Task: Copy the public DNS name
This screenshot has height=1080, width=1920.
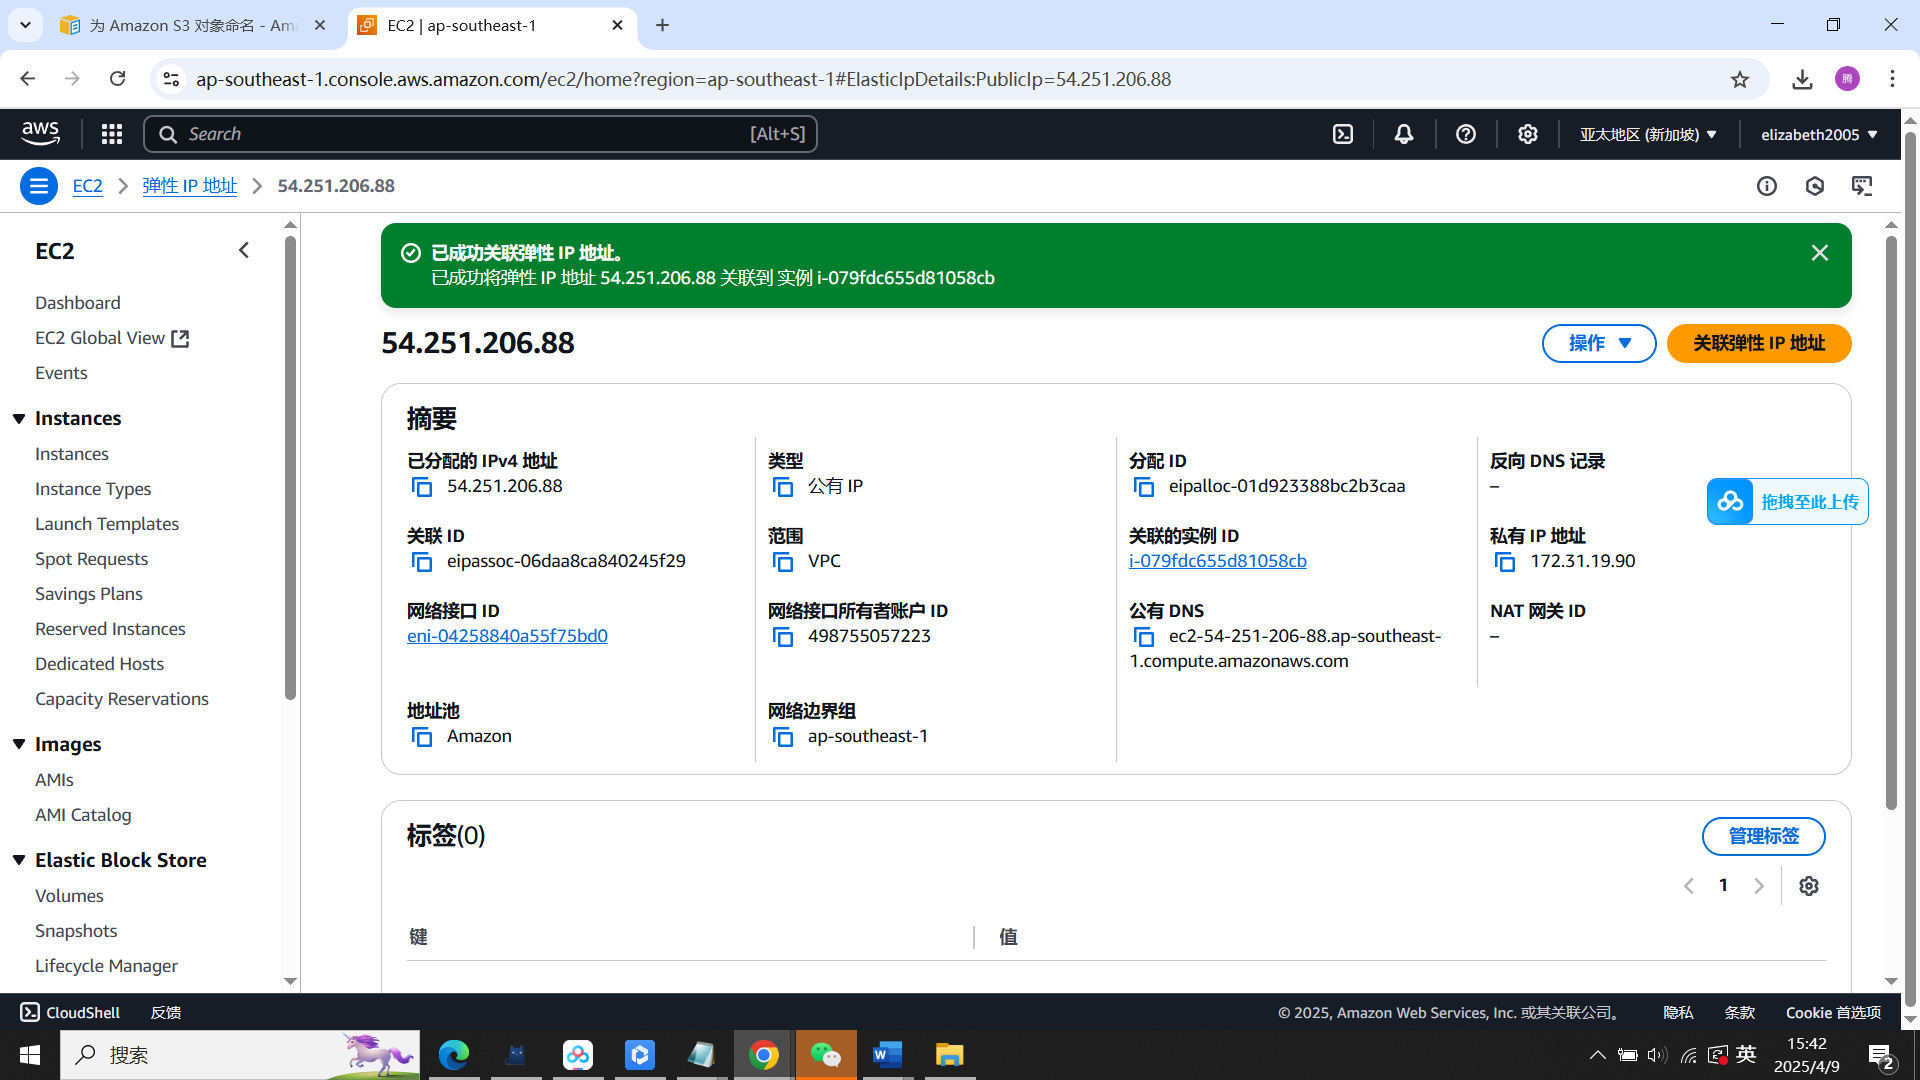Action: (x=1144, y=637)
